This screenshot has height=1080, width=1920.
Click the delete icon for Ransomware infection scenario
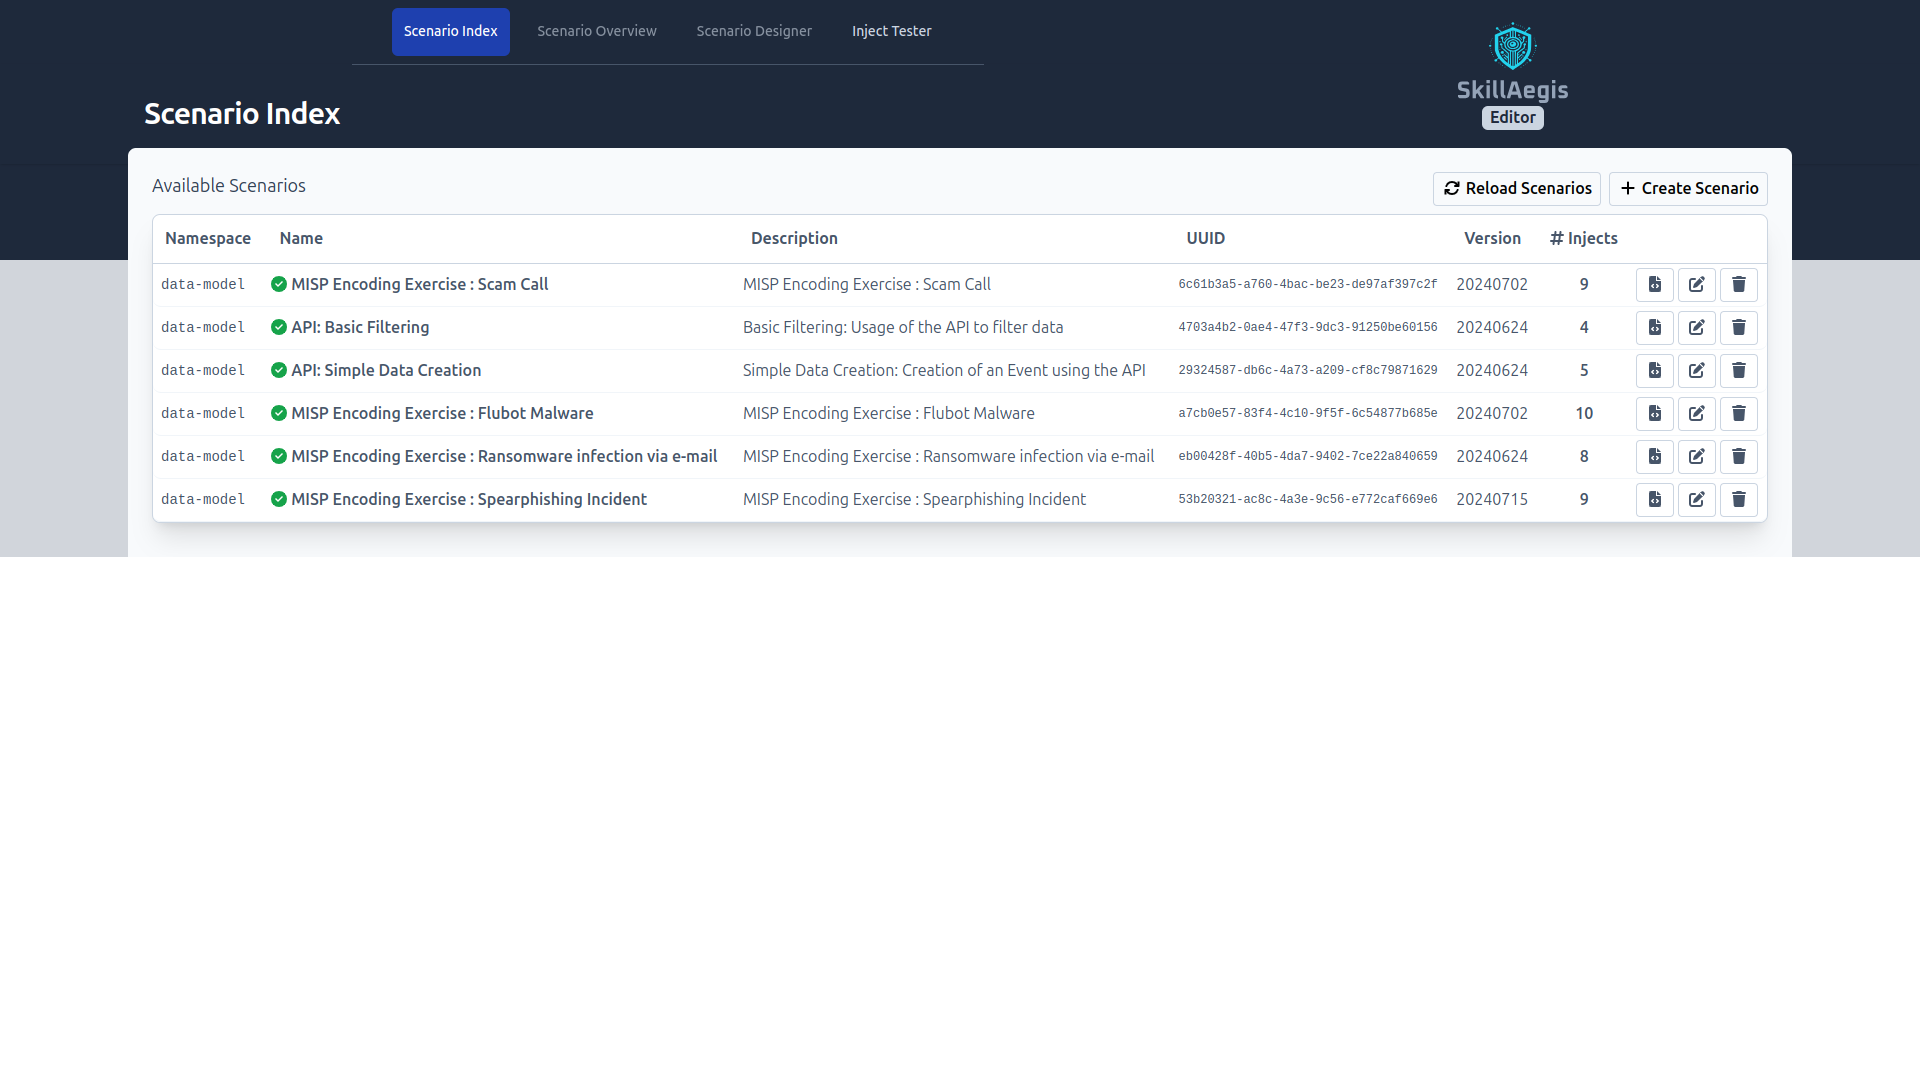tap(1739, 456)
